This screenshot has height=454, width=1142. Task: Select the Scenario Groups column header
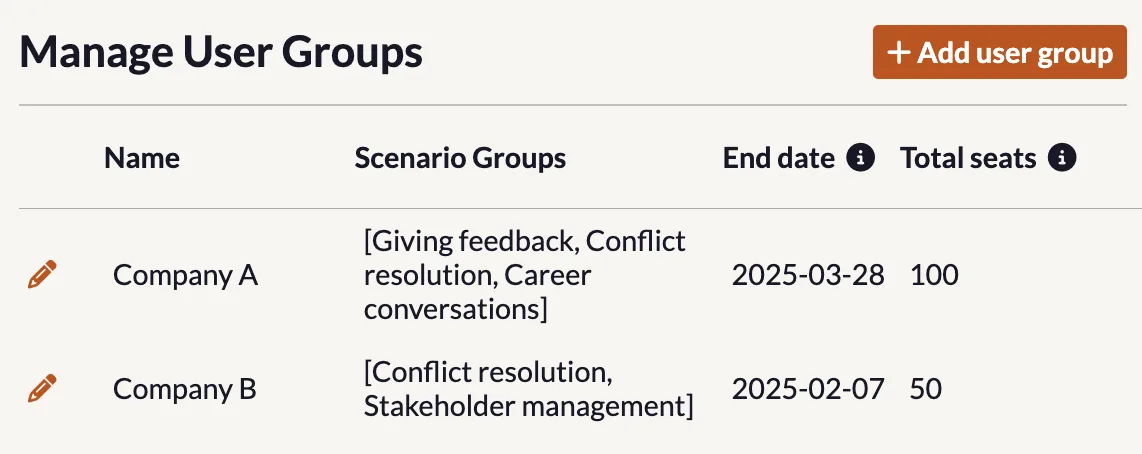click(x=460, y=157)
